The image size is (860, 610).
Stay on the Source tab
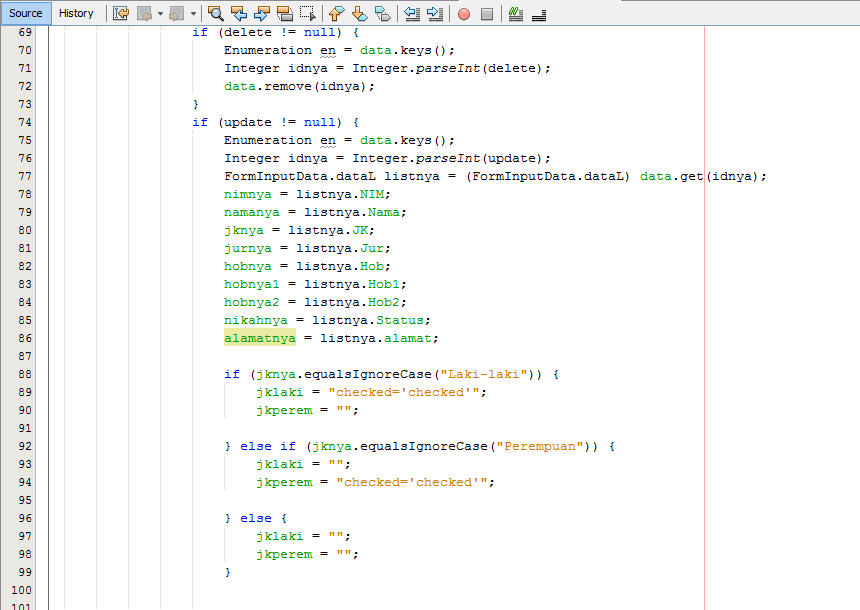tap(25, 13)
